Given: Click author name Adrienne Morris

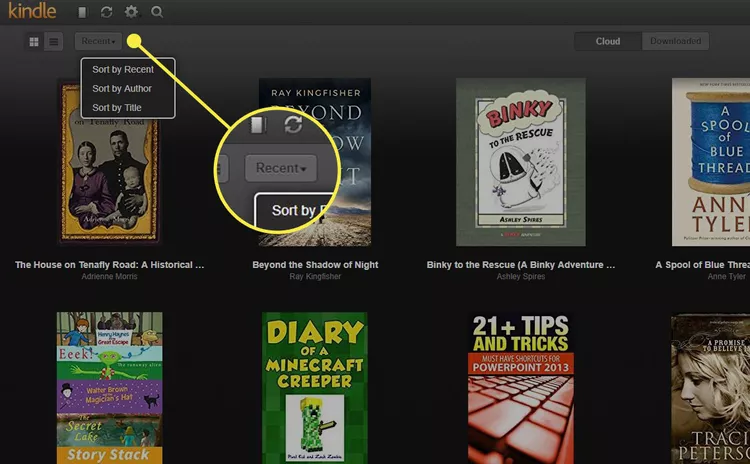Looking at the screenshot, I should (x=109, y=276).
